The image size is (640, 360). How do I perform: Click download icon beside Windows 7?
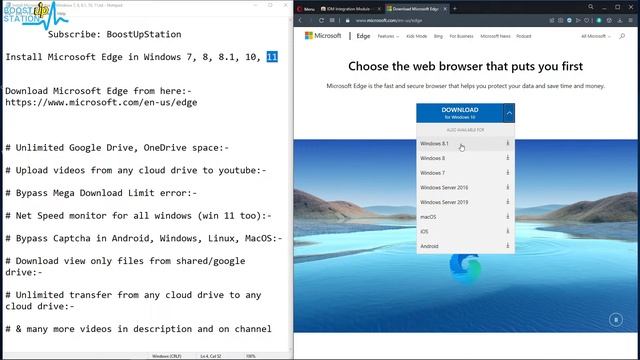click(508, 173)
